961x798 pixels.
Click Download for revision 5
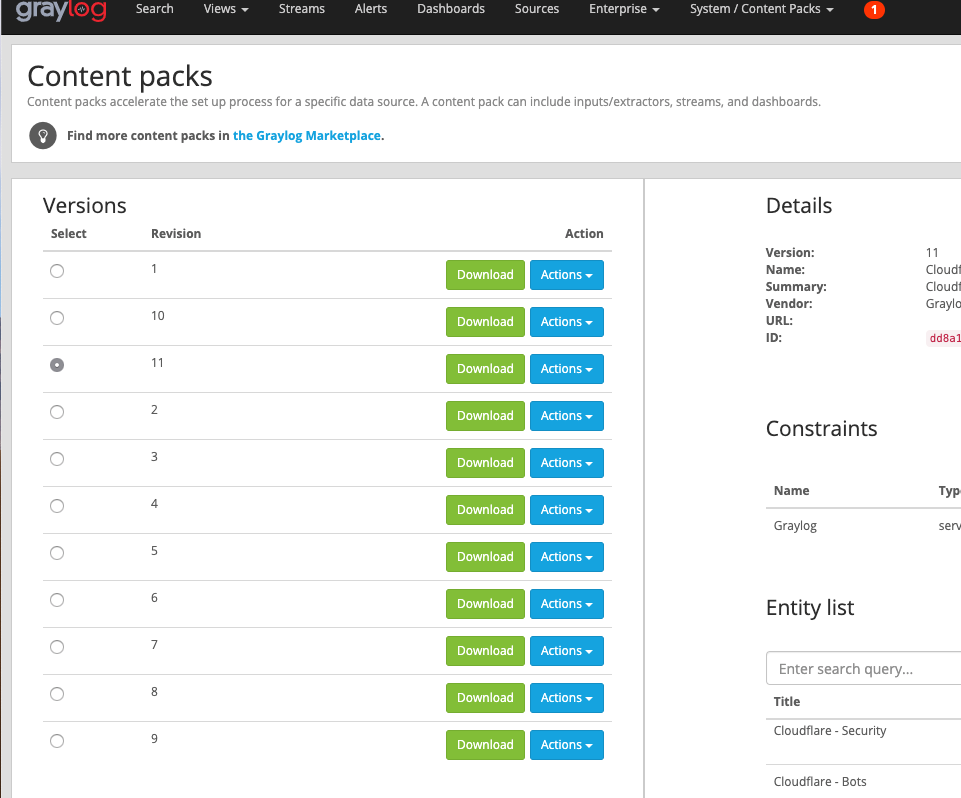coord(485,557)
